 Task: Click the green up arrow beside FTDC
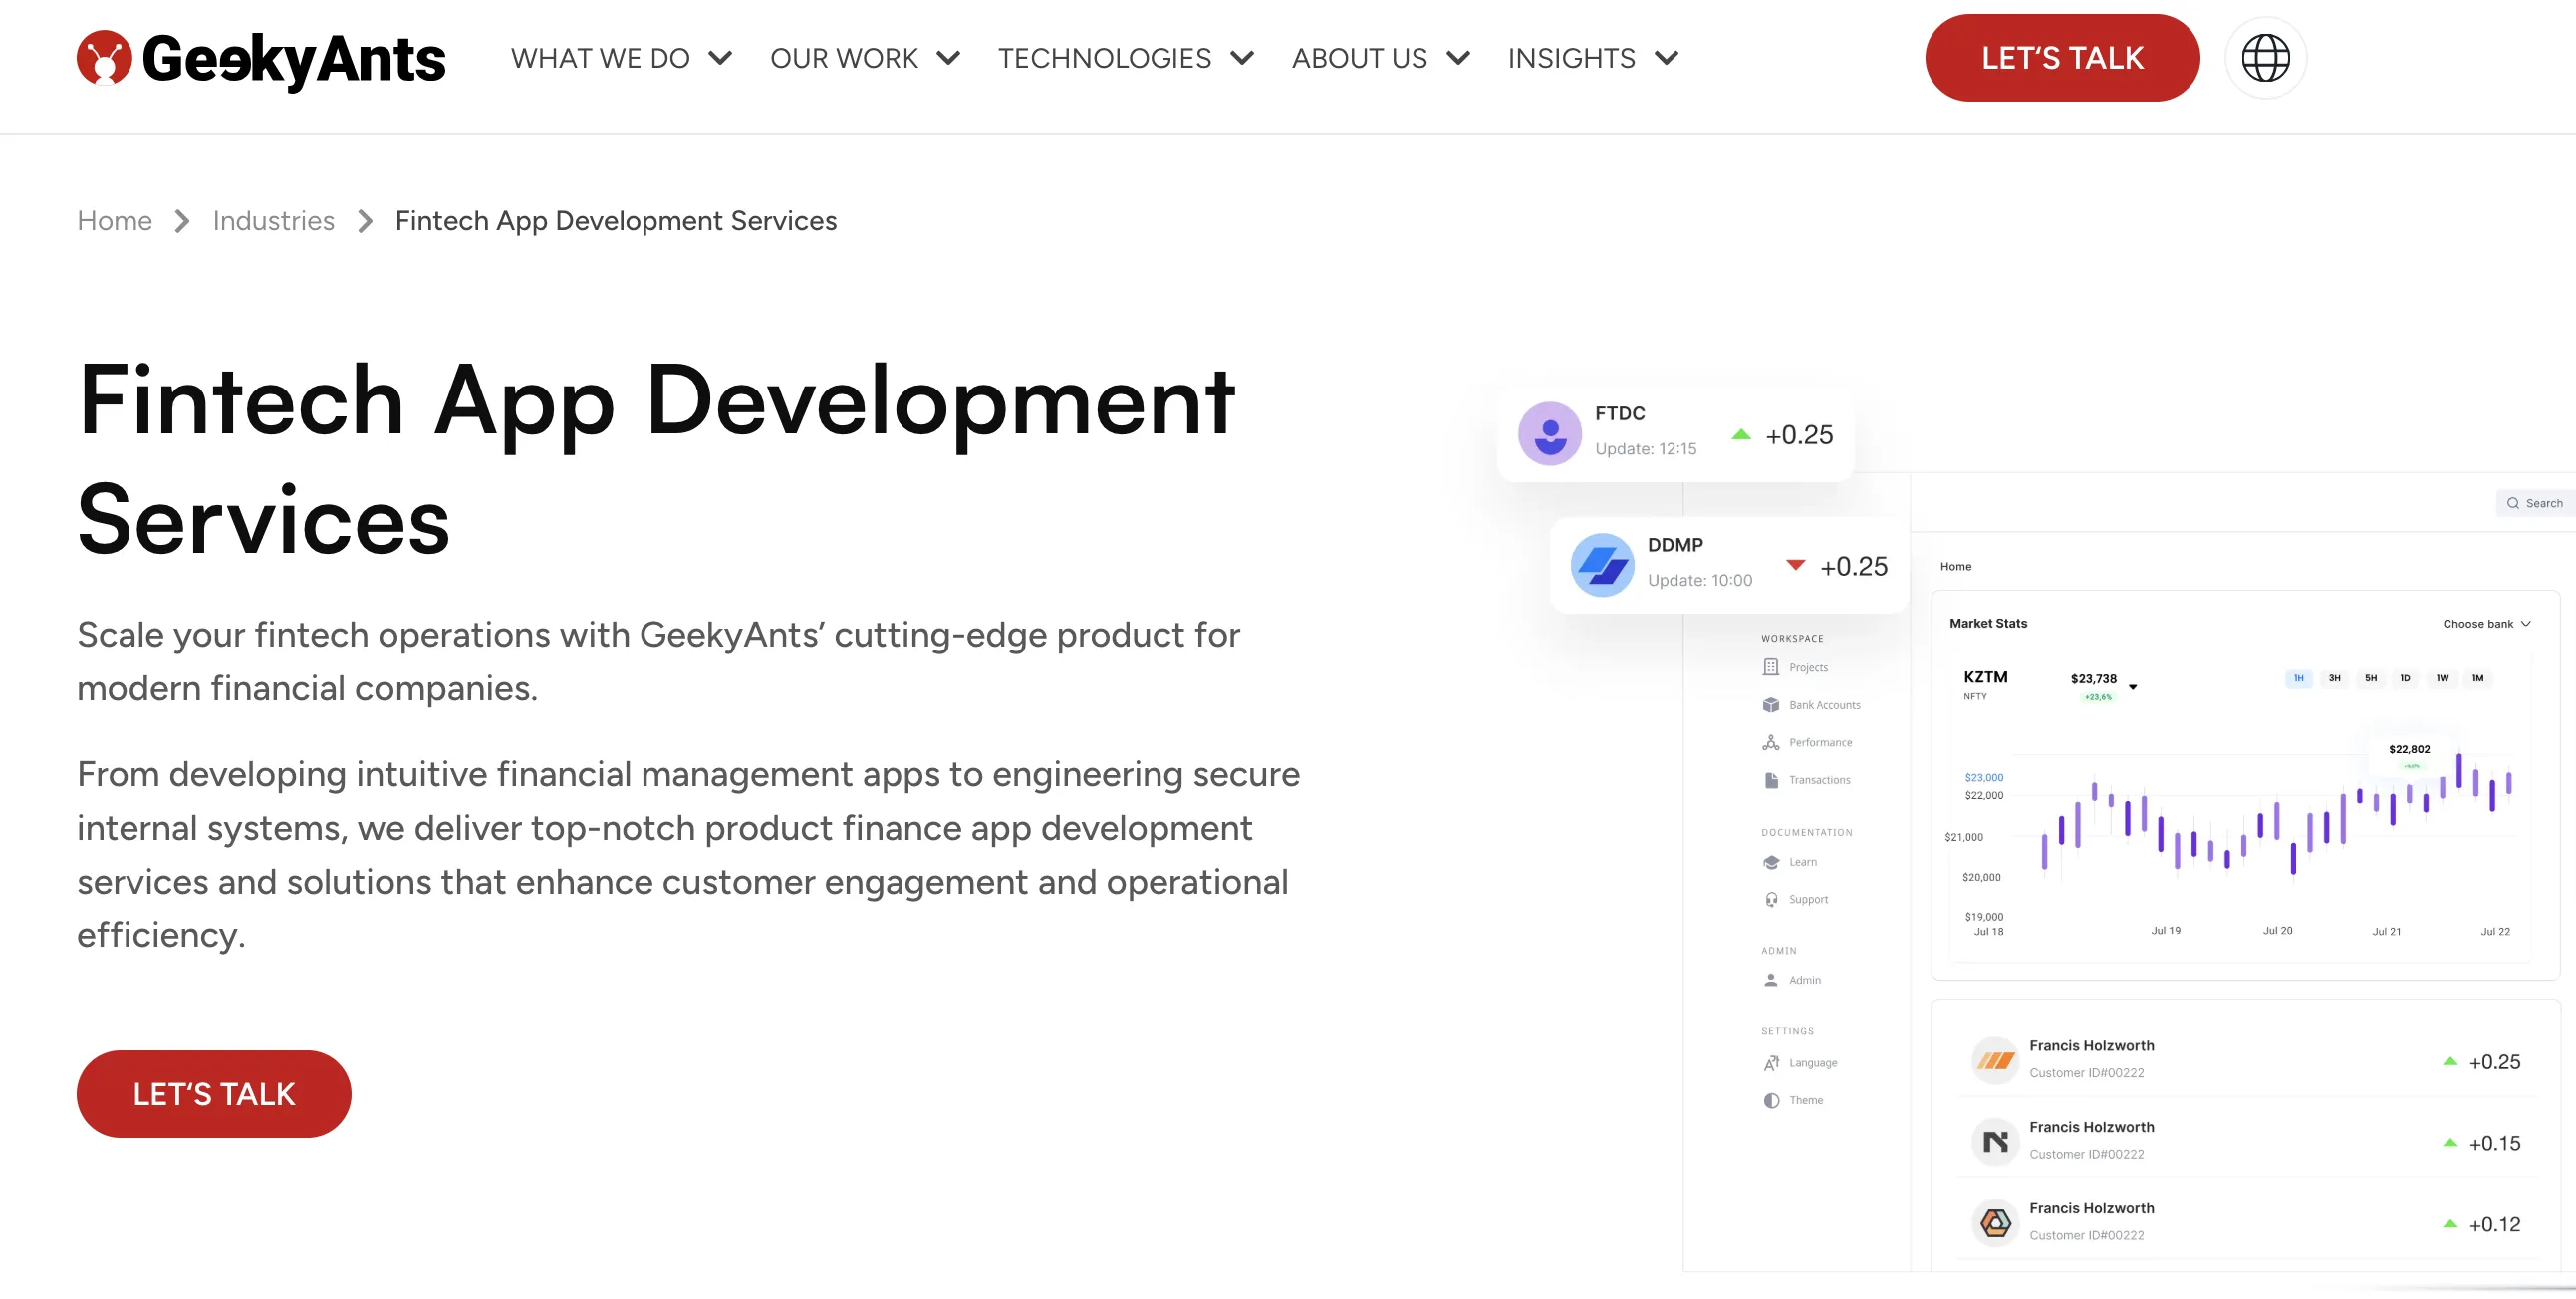coord(1741,434)
